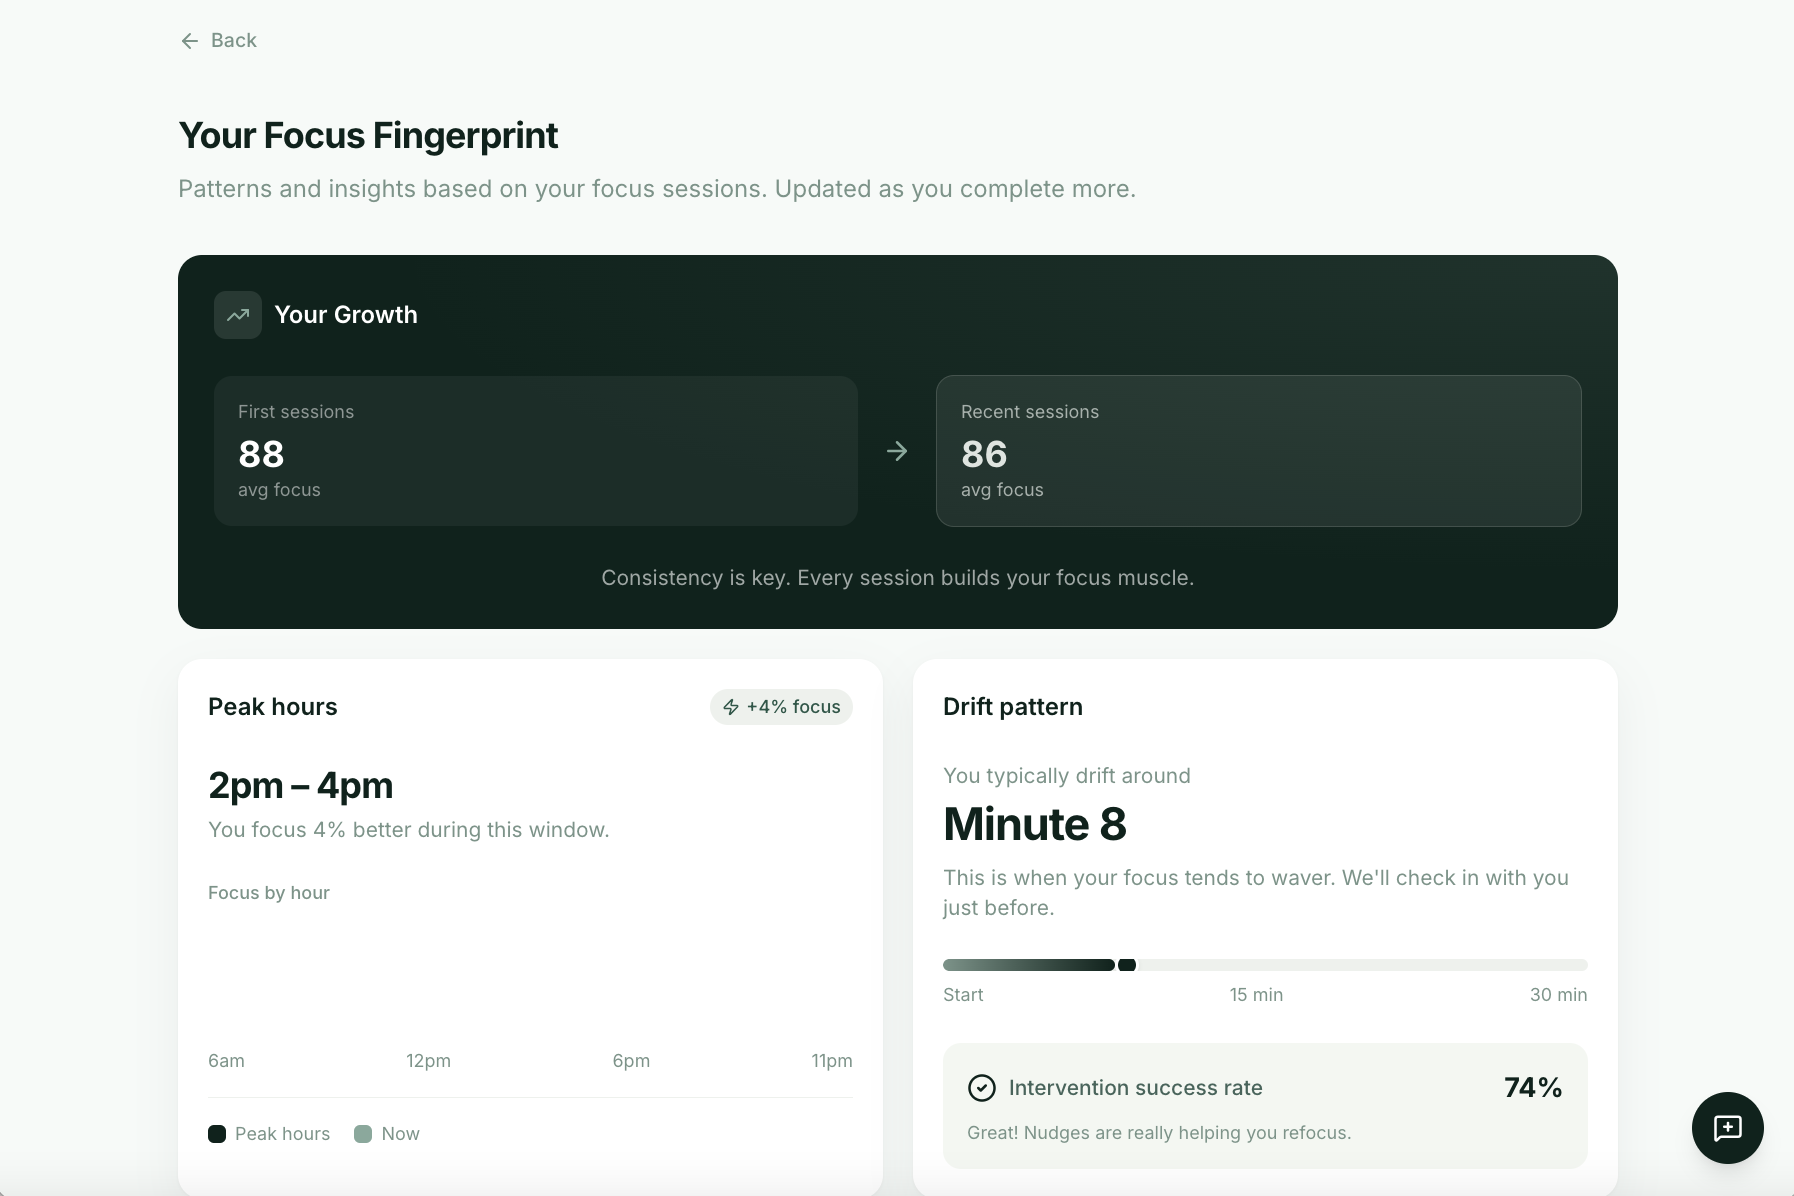Open the feedback chat floating button

[x=1727, y=1128]
